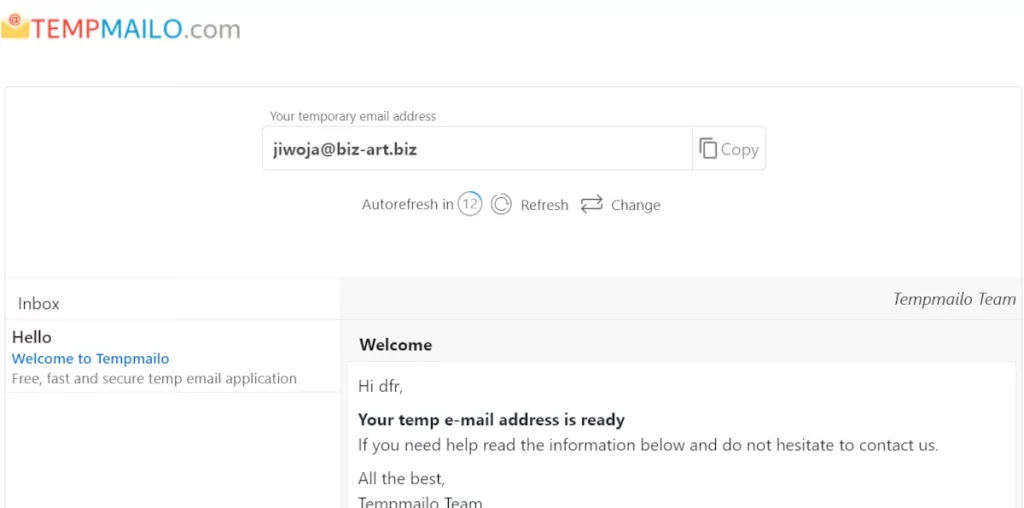The image size is (1024, 508).
Task: Click the 'Your temp e-mail address is ready' line
Action: tap(491, 420)
